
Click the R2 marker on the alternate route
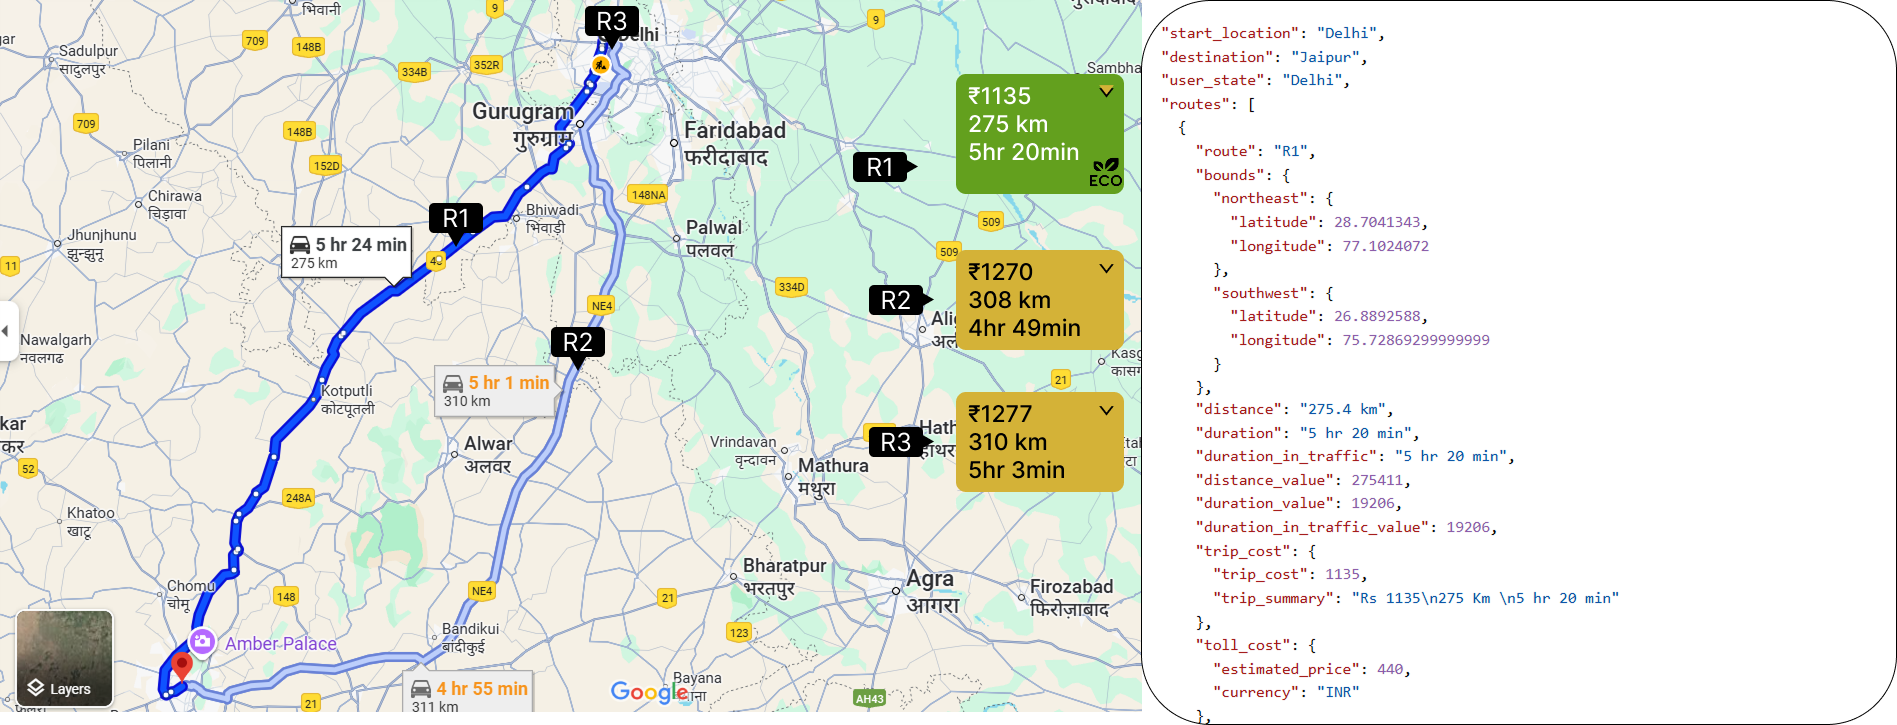point(578,343)
